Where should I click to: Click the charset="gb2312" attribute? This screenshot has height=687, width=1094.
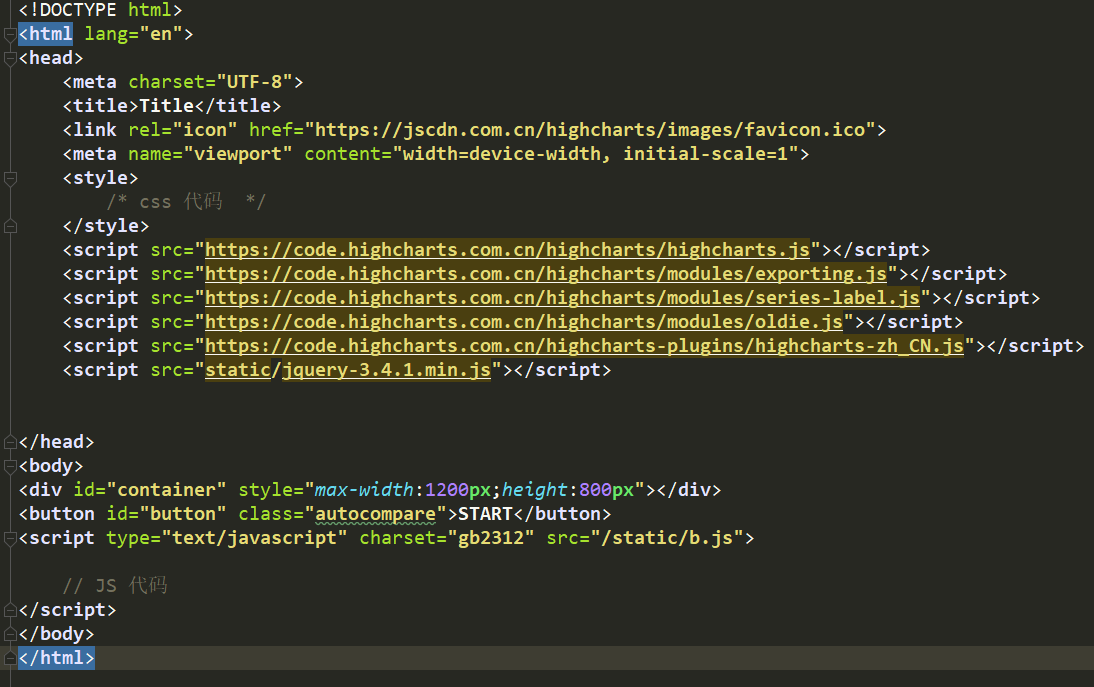coord(447,538)
